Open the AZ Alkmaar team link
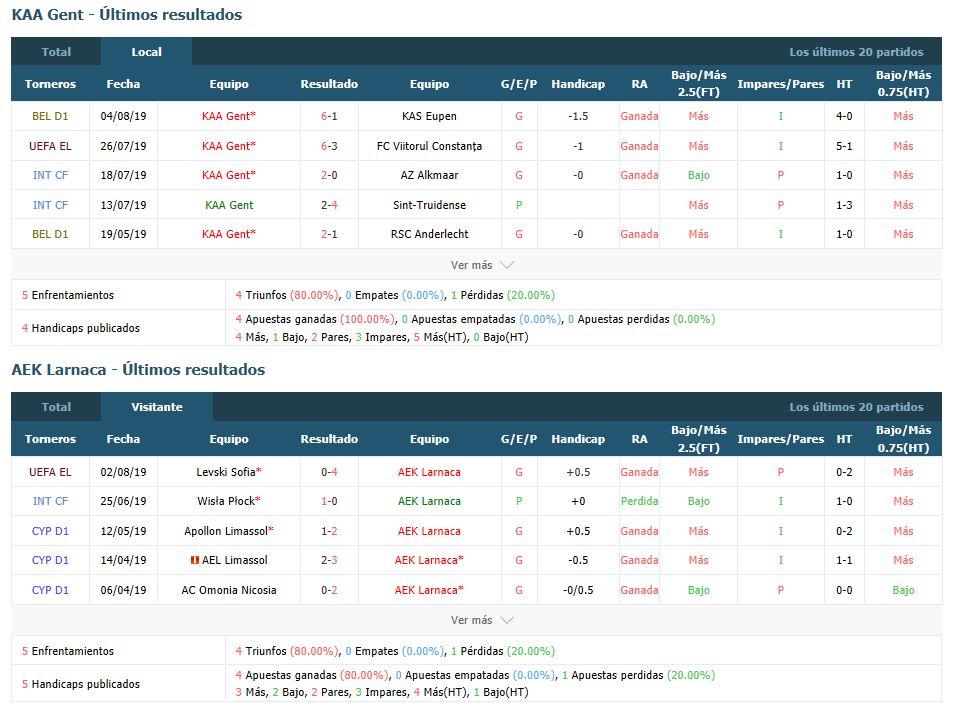Viewport: 960px width, 716px height. [x=429, y=175]
